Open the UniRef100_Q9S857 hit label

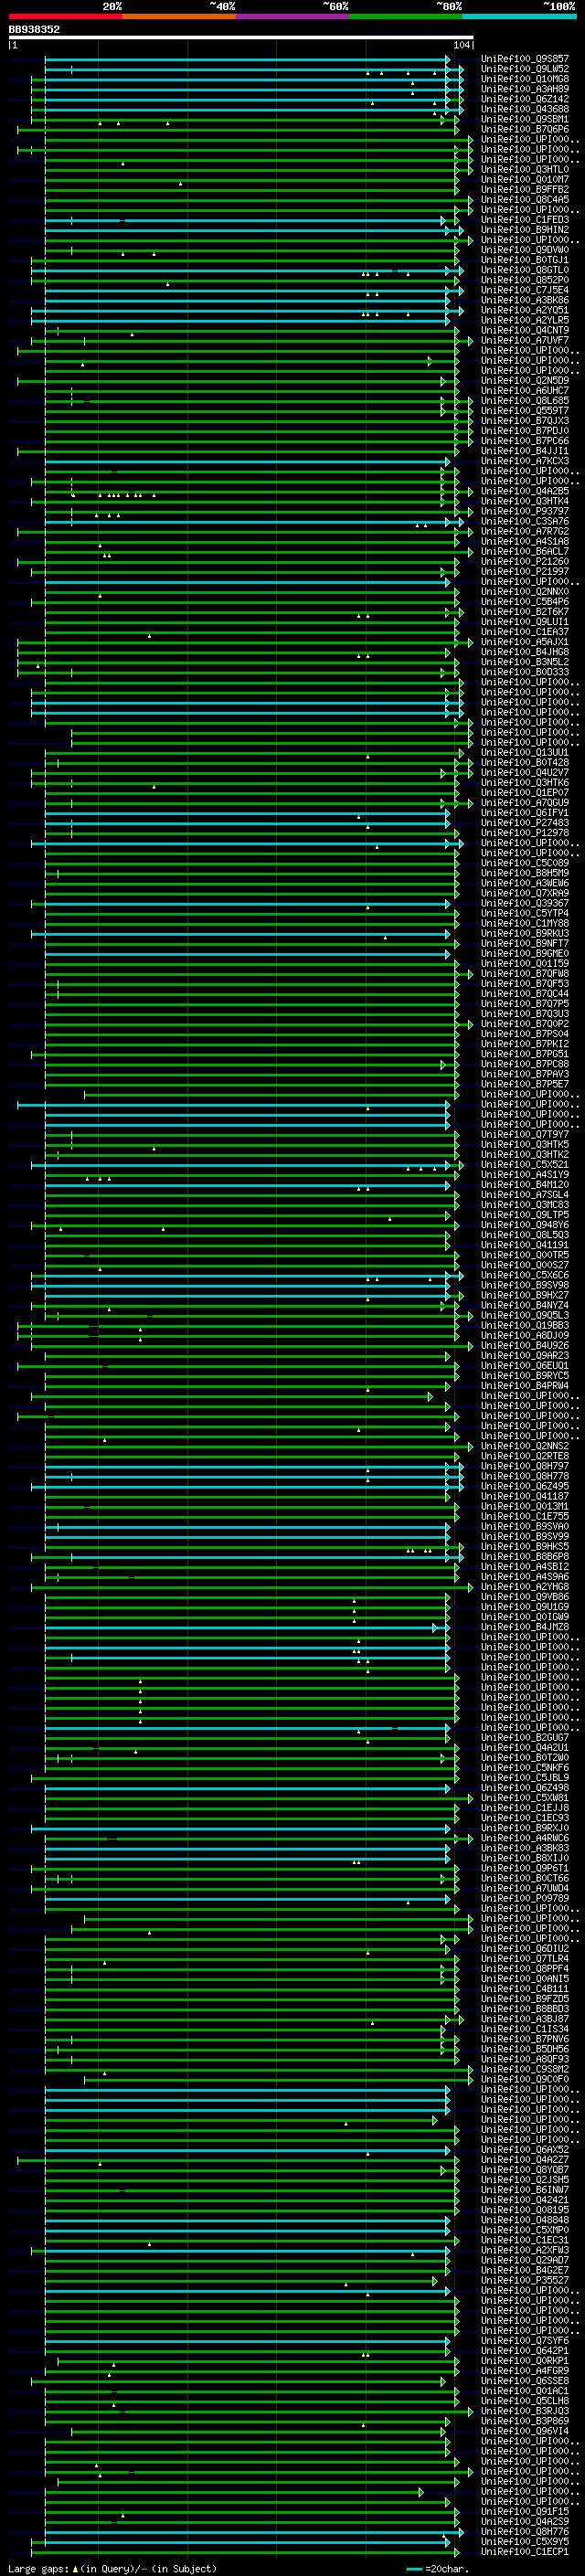click(x=524, y=59)
